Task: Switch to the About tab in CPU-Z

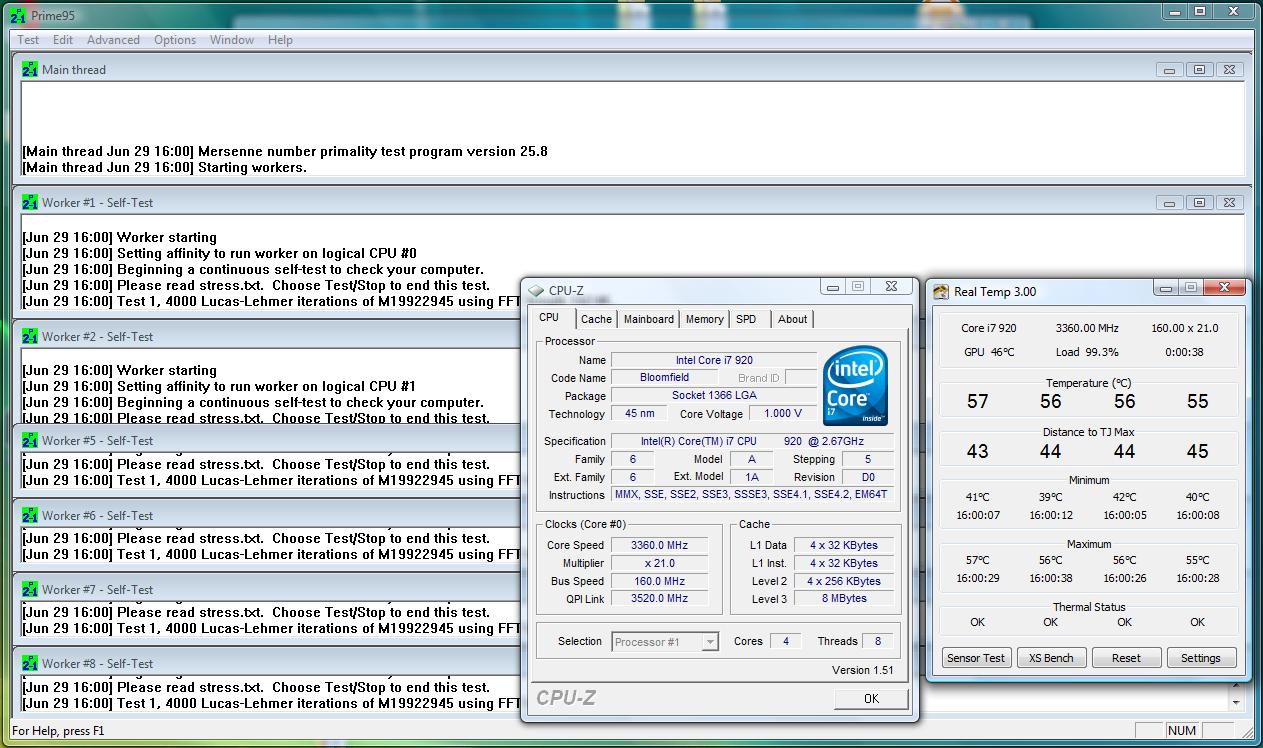Action: (793, 319)
